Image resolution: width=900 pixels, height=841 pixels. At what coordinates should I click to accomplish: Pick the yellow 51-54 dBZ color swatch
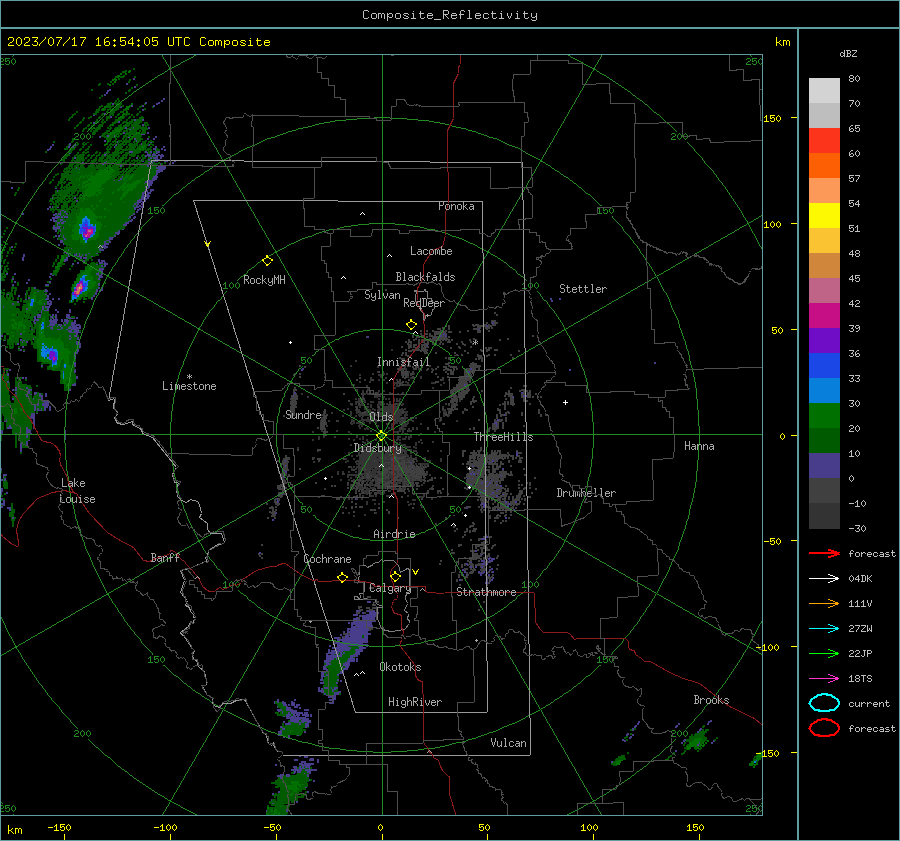coord(824,215)
